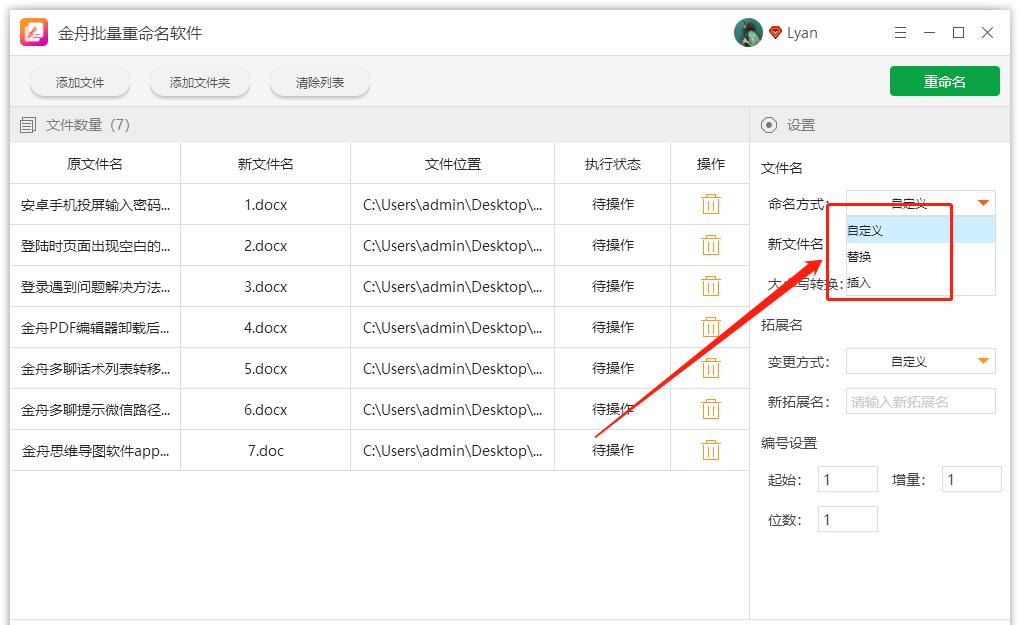Expand the 变更方式 dropdown
Screen dimensions: 1020x625
(x=984, y=361)
